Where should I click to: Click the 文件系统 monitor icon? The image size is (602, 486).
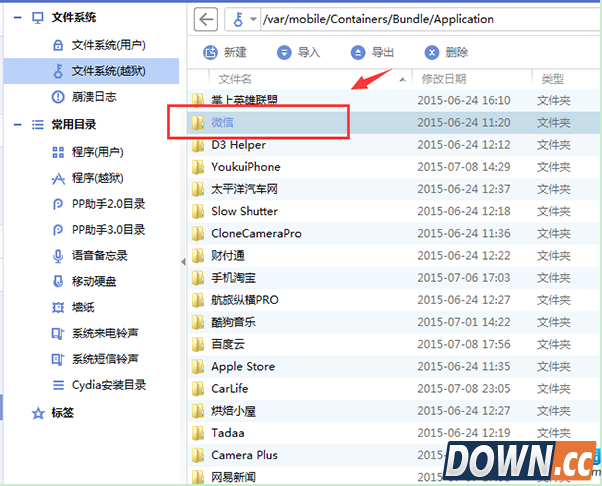coord(38,18)
